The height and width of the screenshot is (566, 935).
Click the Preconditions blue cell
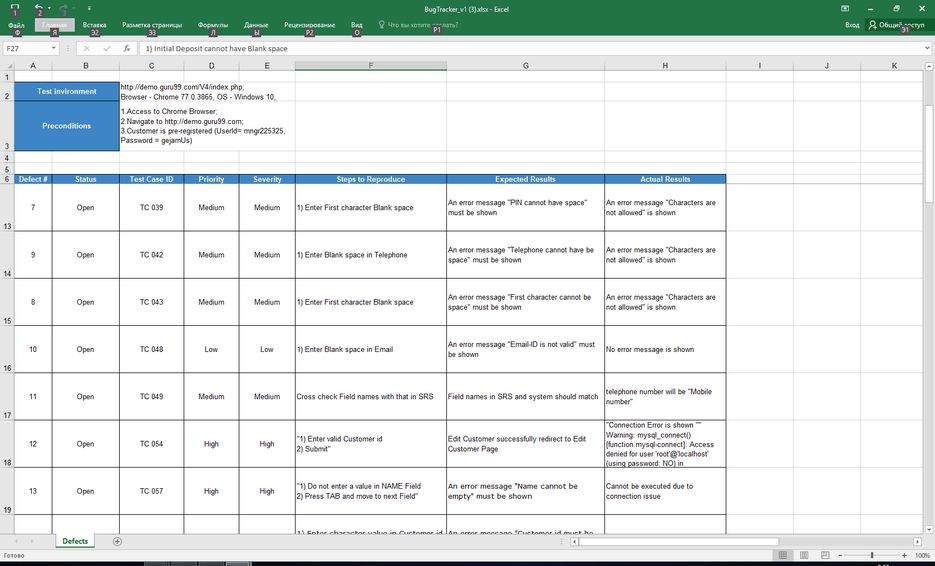click(66, 126)
